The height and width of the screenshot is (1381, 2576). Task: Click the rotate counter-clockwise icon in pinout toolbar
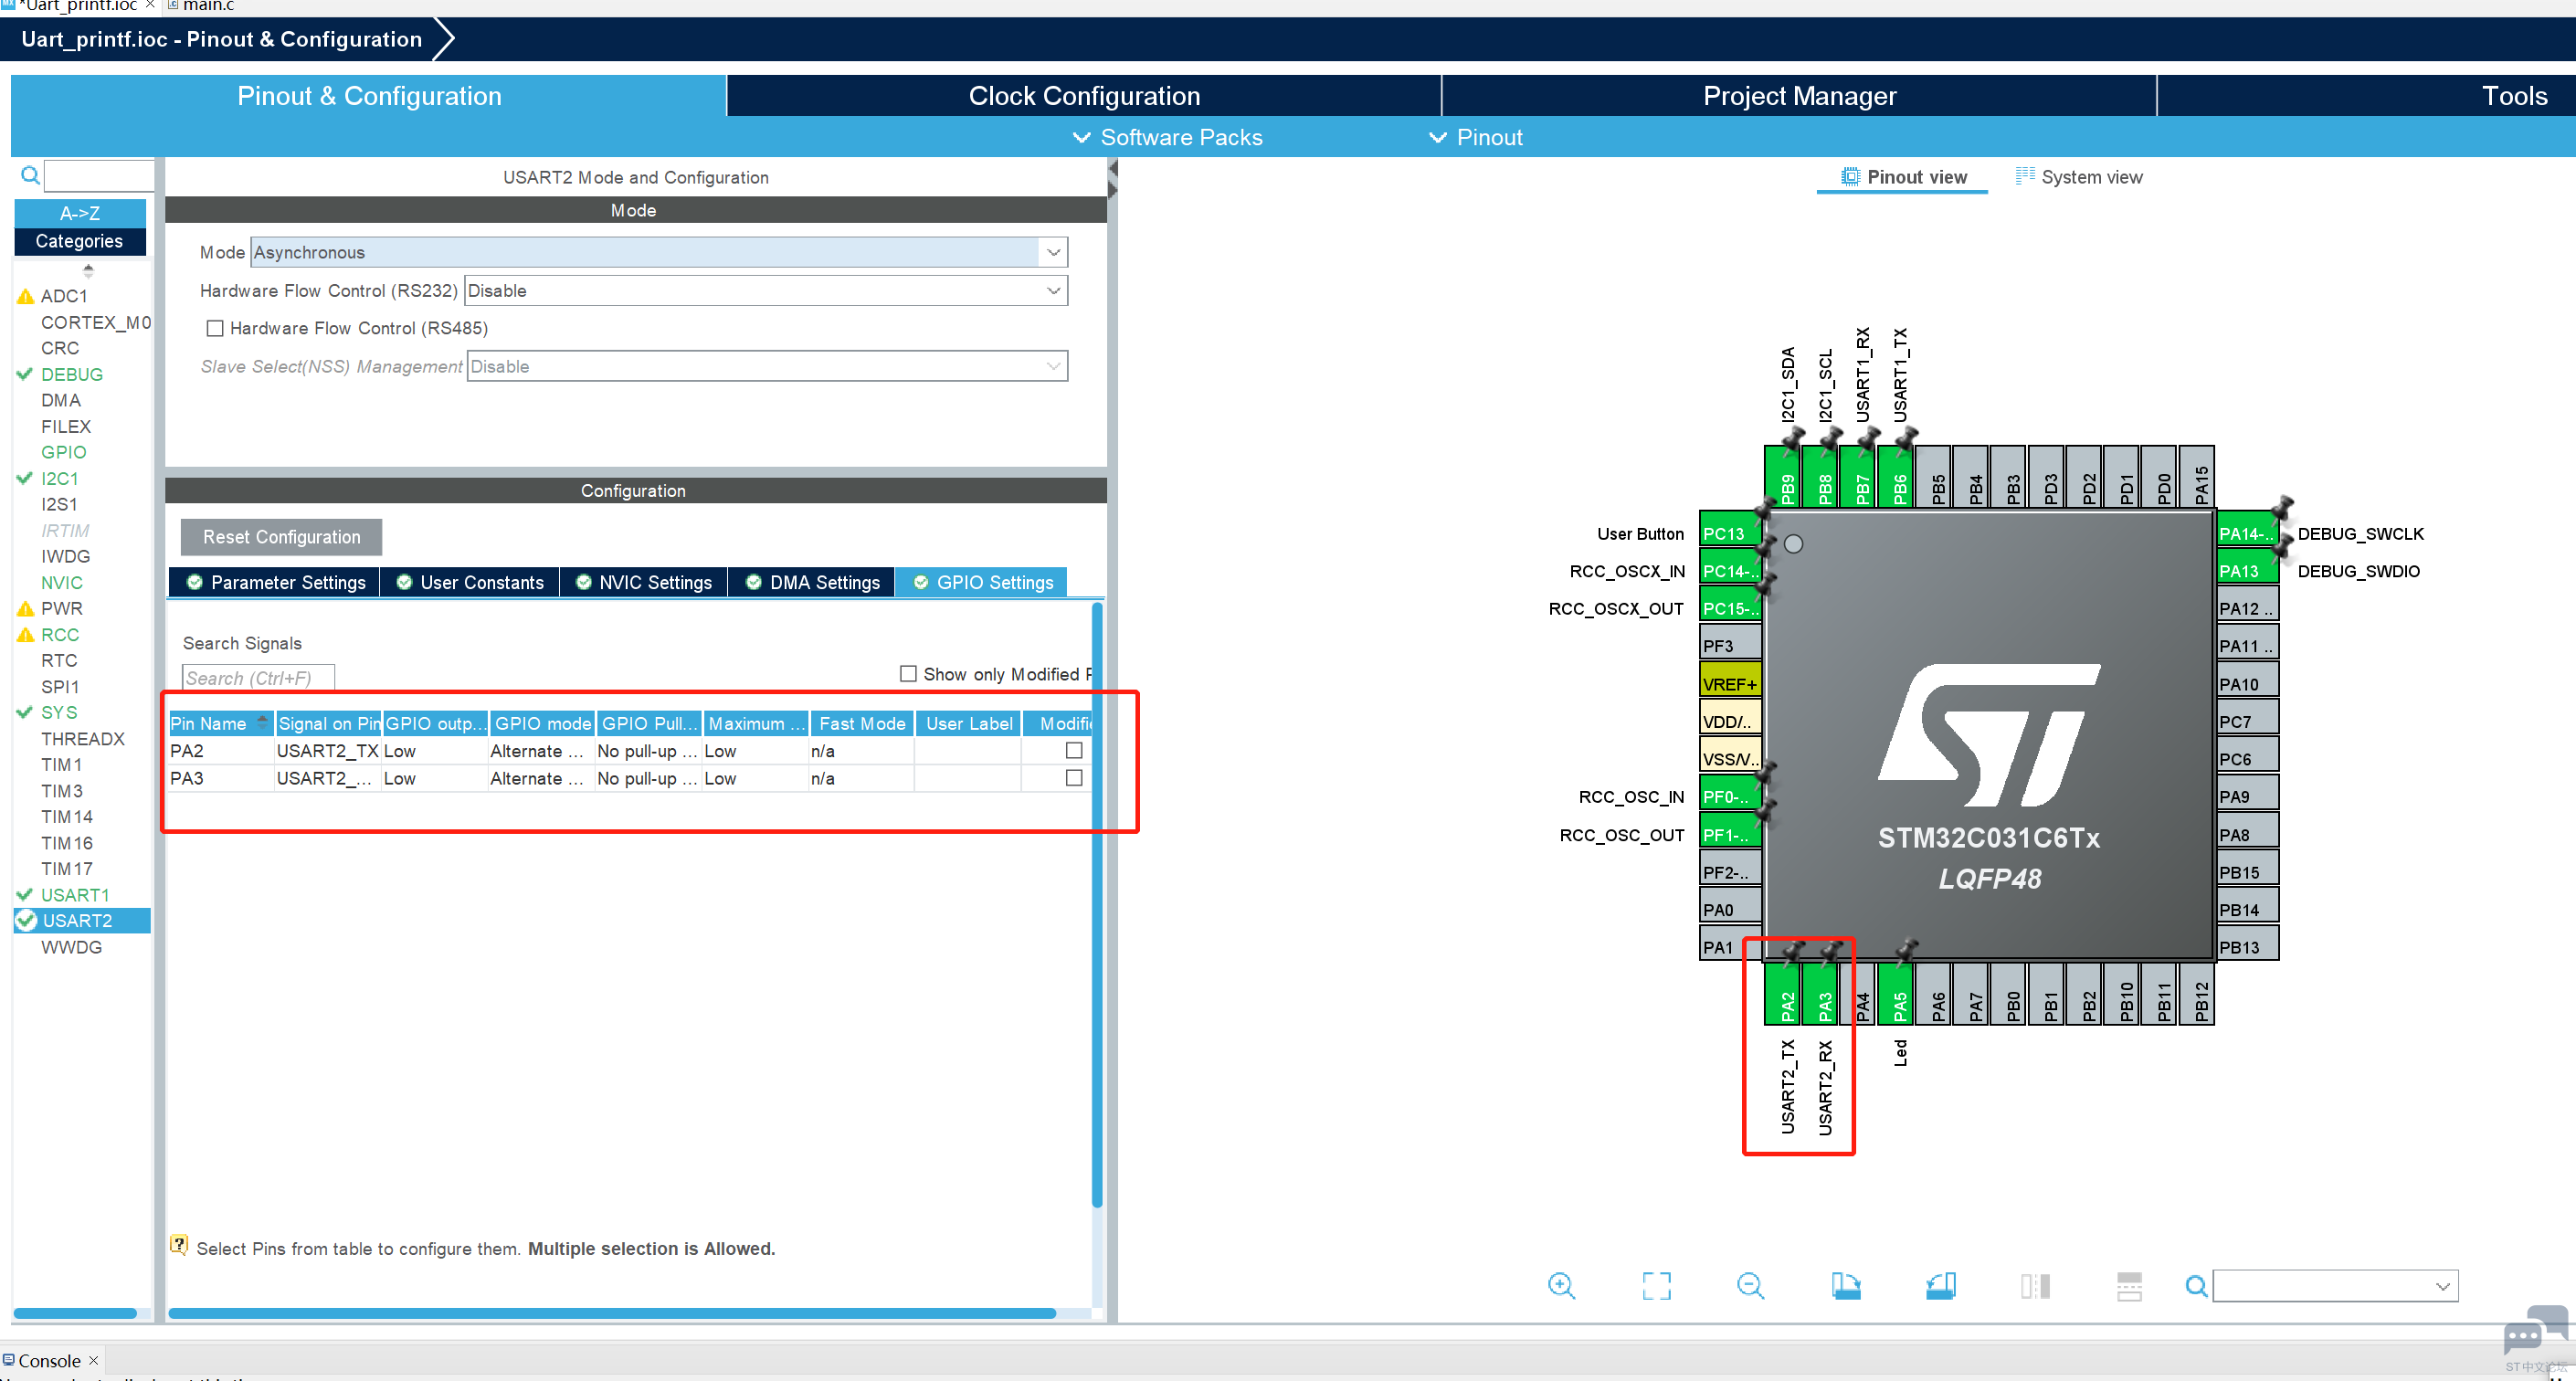coord(1940,1285)
